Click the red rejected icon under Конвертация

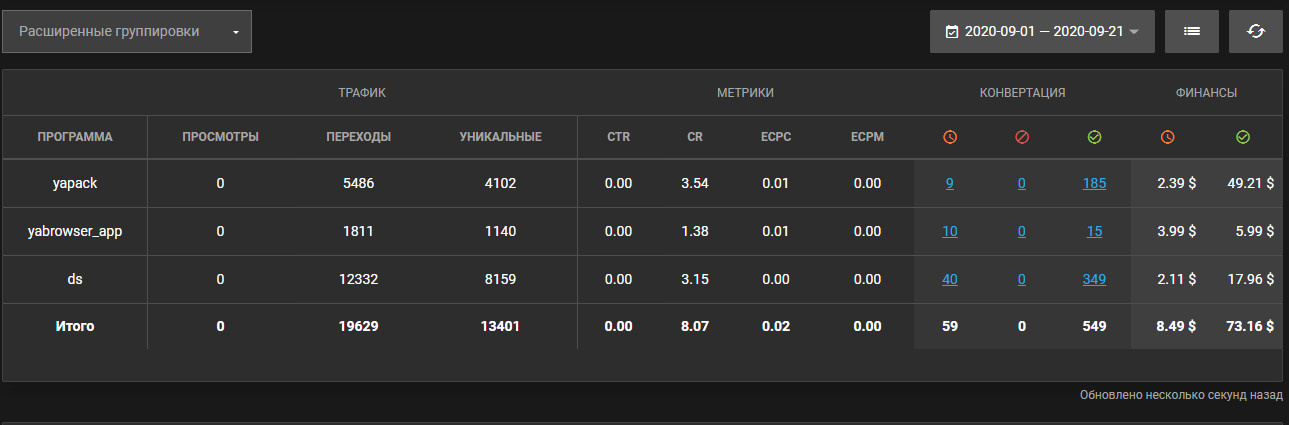point(1021,137)
